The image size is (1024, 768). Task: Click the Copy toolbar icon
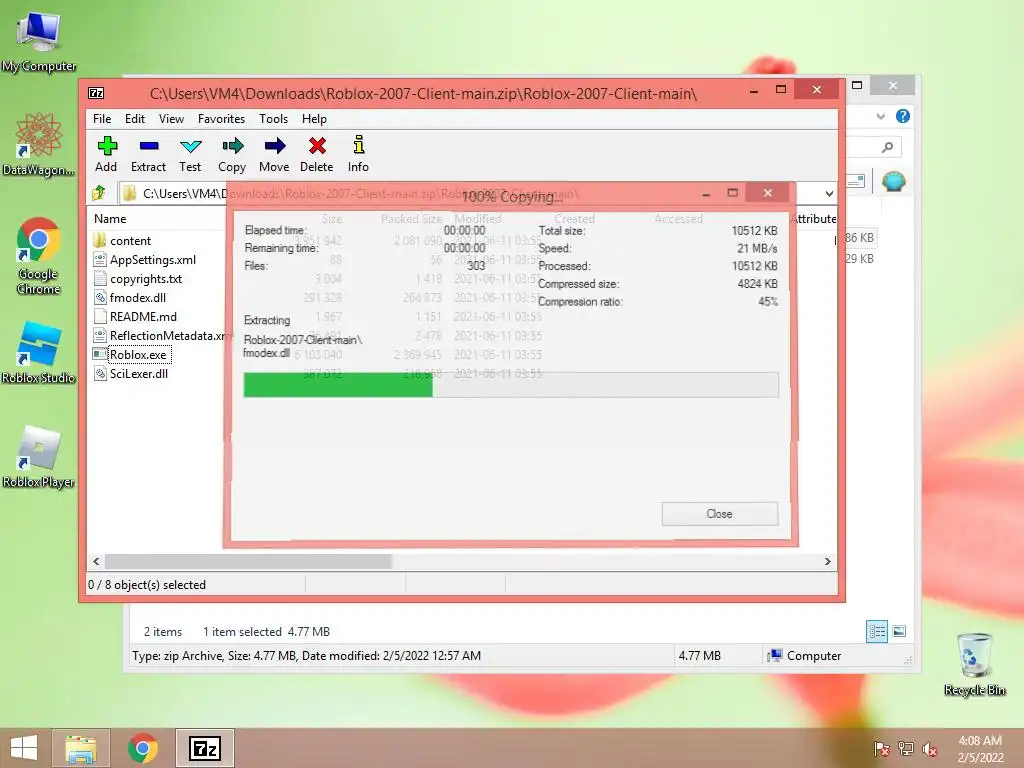[x=232, y=154]
